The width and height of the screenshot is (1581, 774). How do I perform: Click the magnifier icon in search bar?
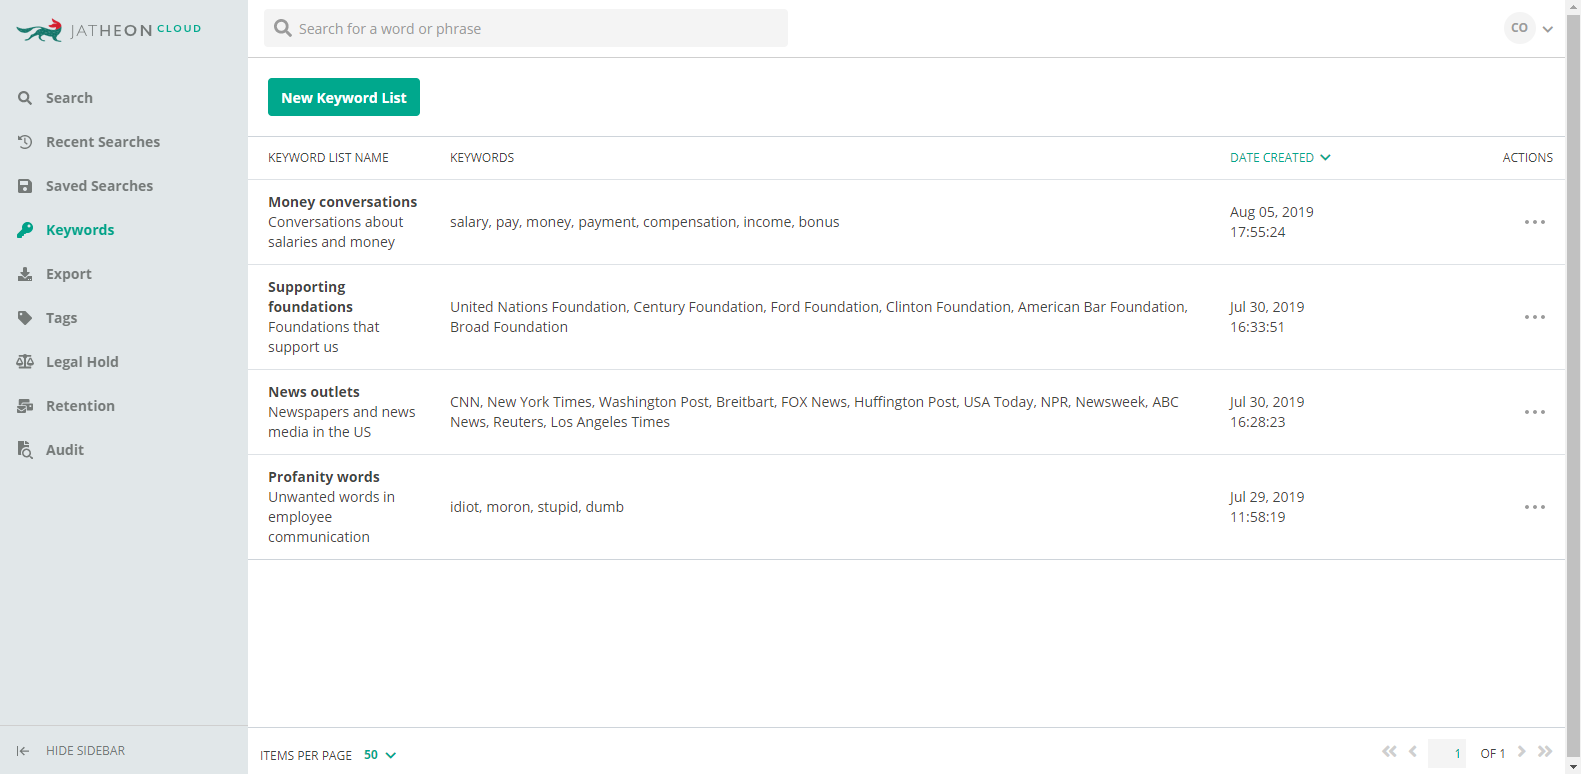click(x=283, y=28)
